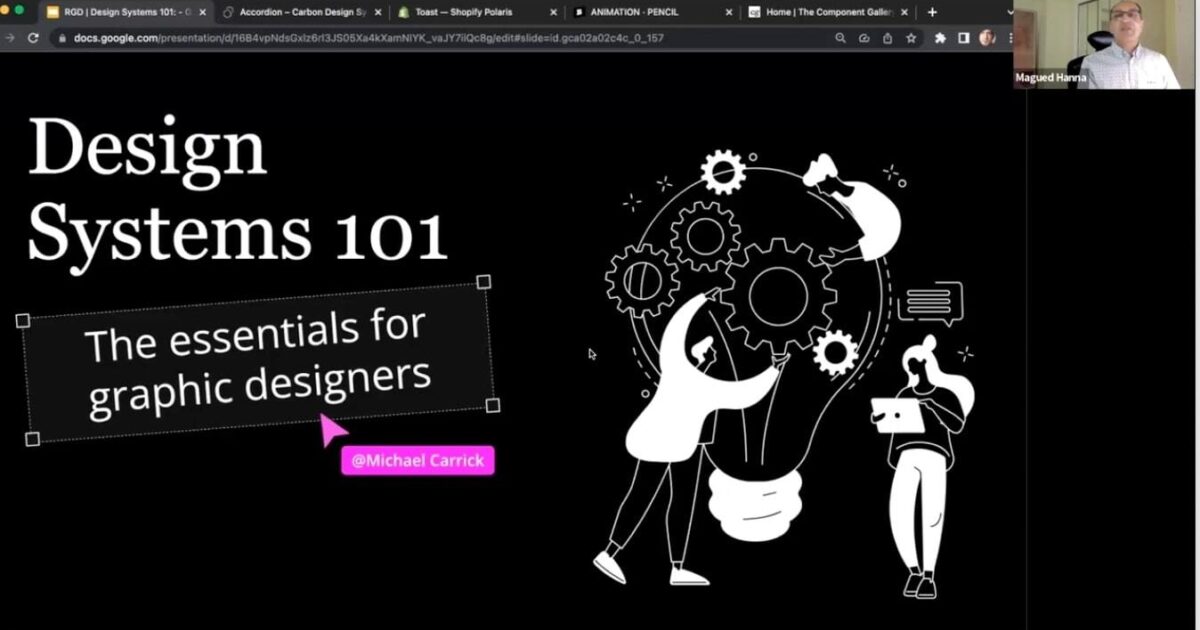Select the essentials for graphic designers text box
1200x630 pixels.
pyautogui.click(x=258, y=361)
